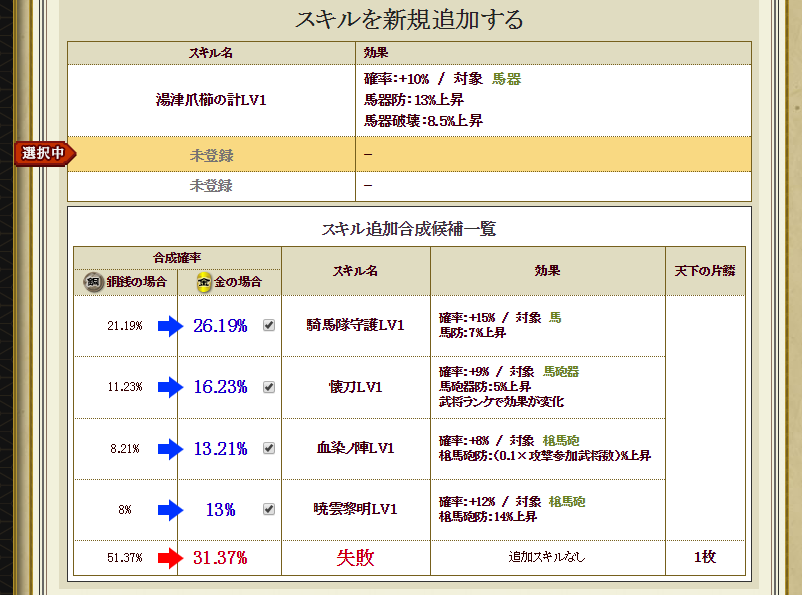This screenshot has height=595, width=802.
Task: Click the スキルを新規追加する title
Action: click(409, 19)
